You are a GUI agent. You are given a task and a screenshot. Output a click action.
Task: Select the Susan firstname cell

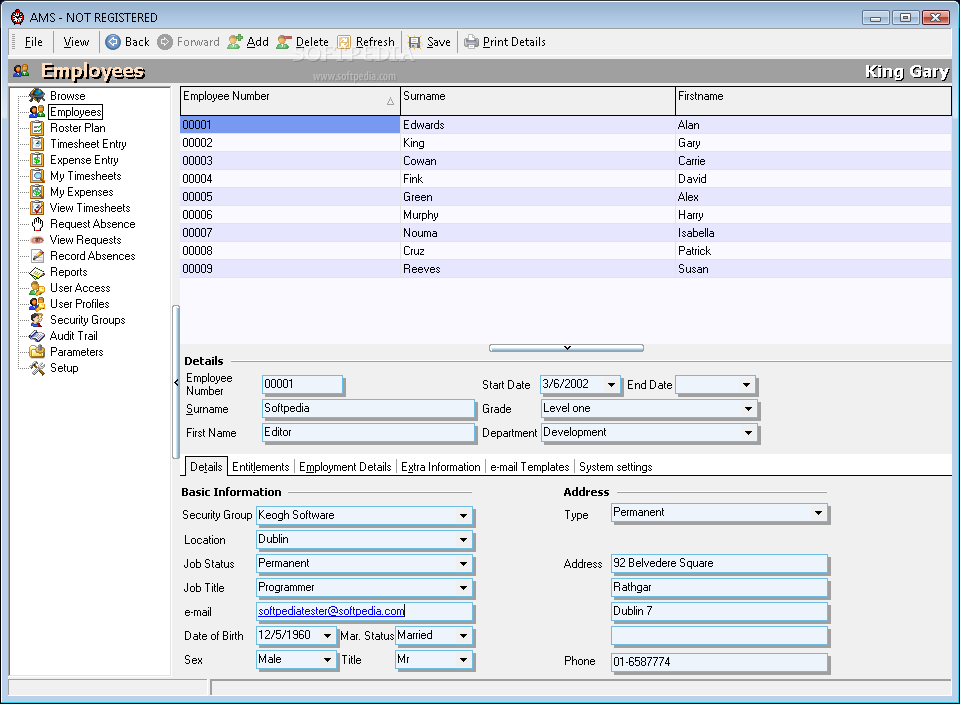(813, 269)
